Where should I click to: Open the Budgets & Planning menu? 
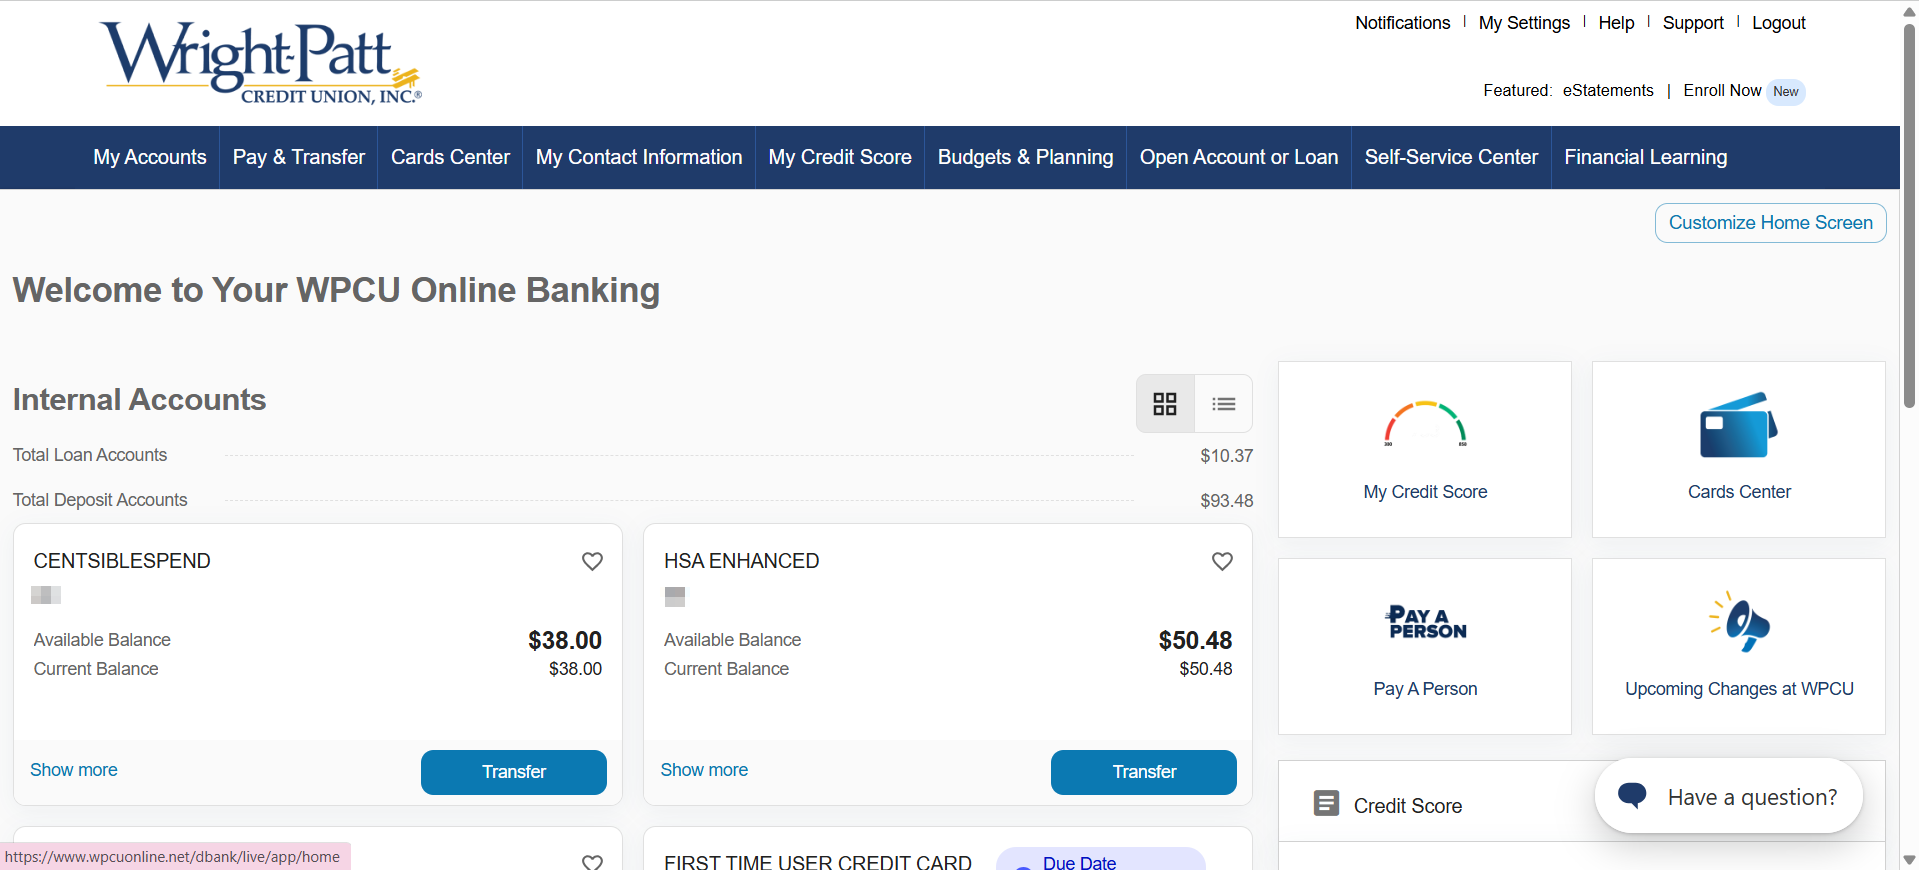1025,157
